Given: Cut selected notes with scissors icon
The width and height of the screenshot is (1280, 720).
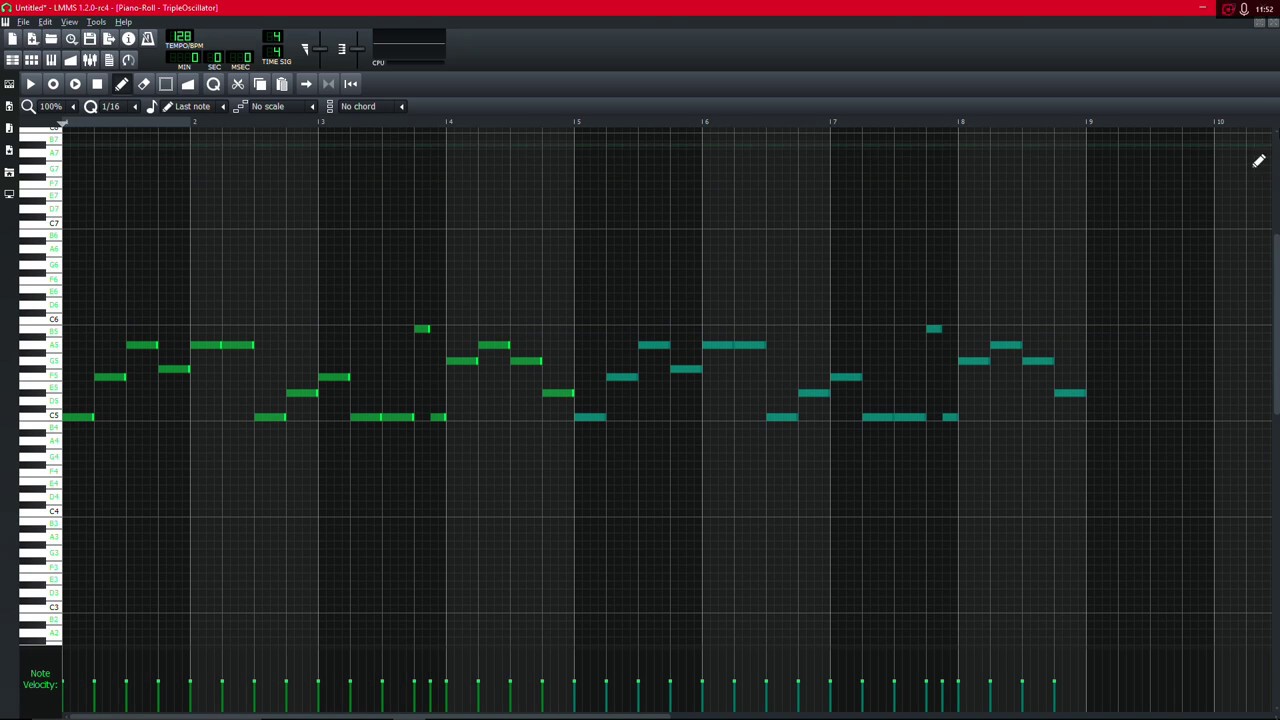Looking at the screenshot, I should click(x=238, y=84).
